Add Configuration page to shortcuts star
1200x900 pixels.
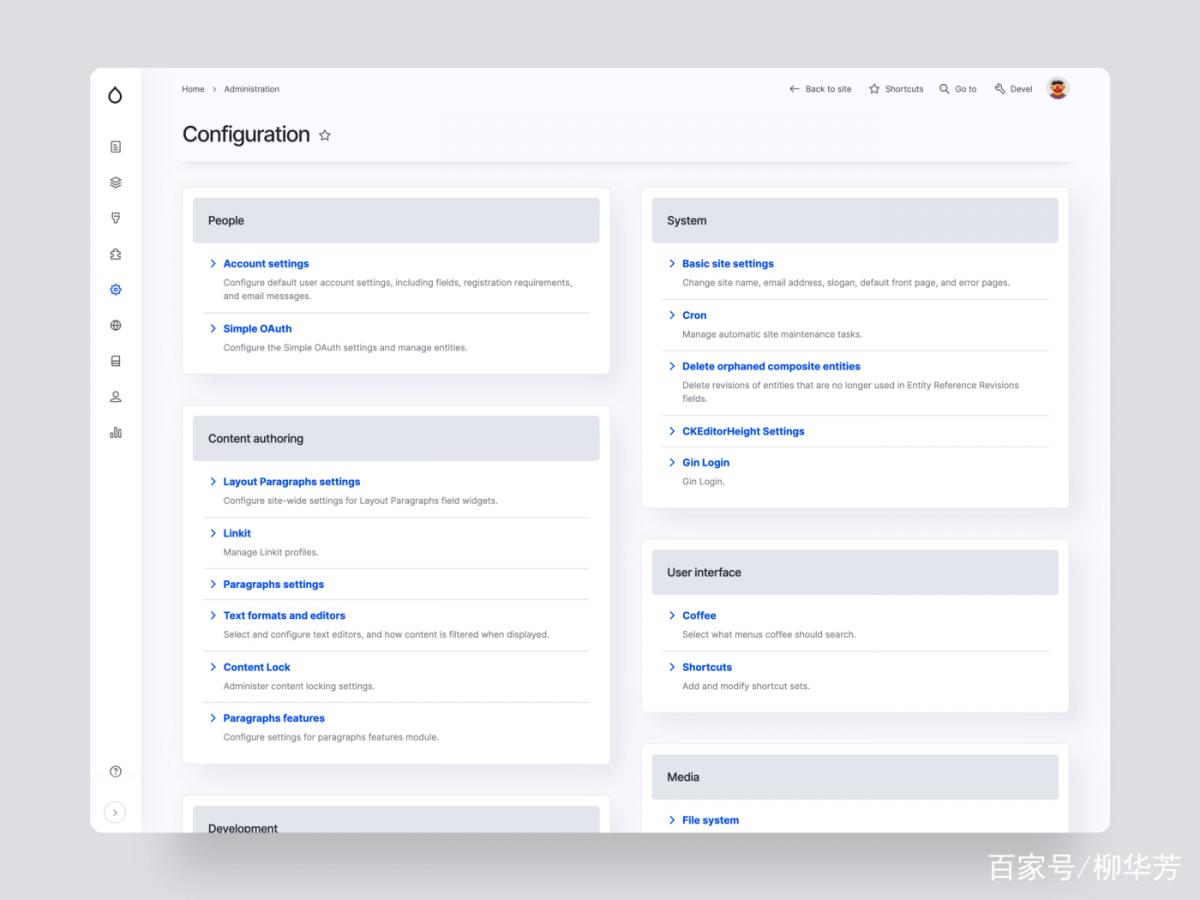[325, 135]
